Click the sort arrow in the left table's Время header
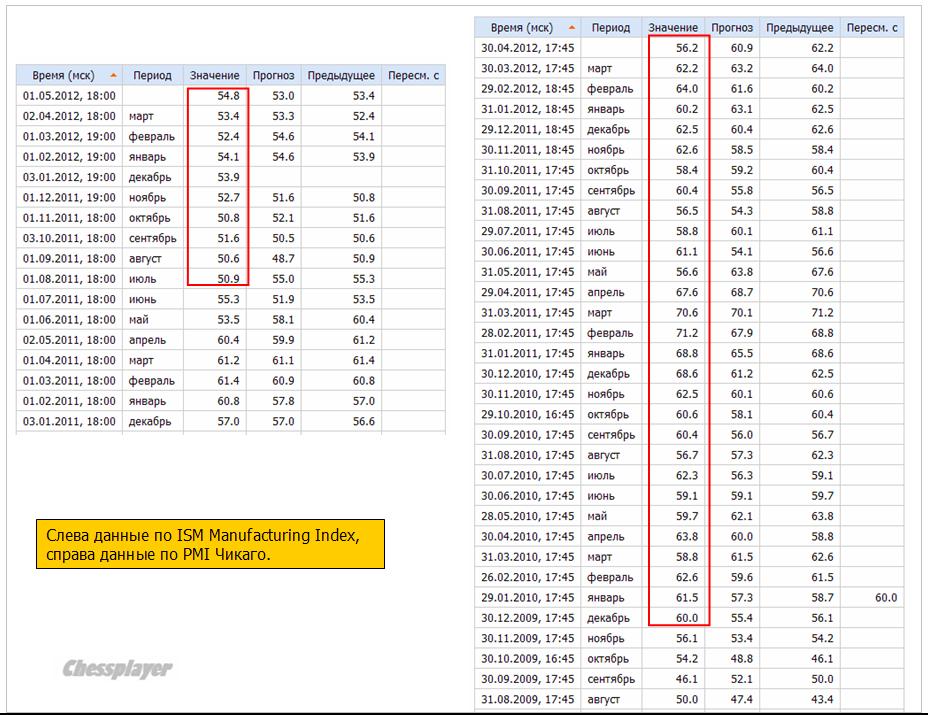Screen dimensions: 928x715 [x=113, y=75]
